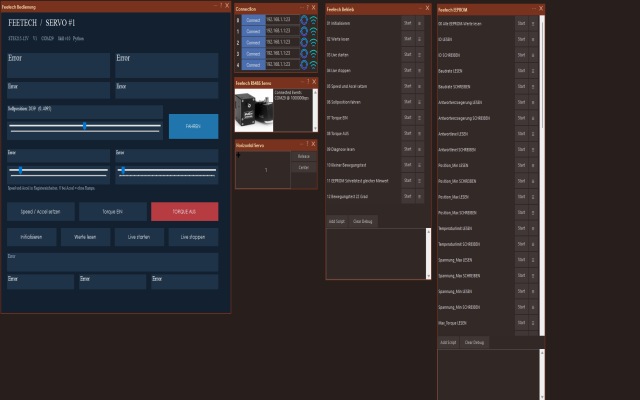Click the red TORQUE AUS button
The image size is (640, 400).
[x=184, y=211]
